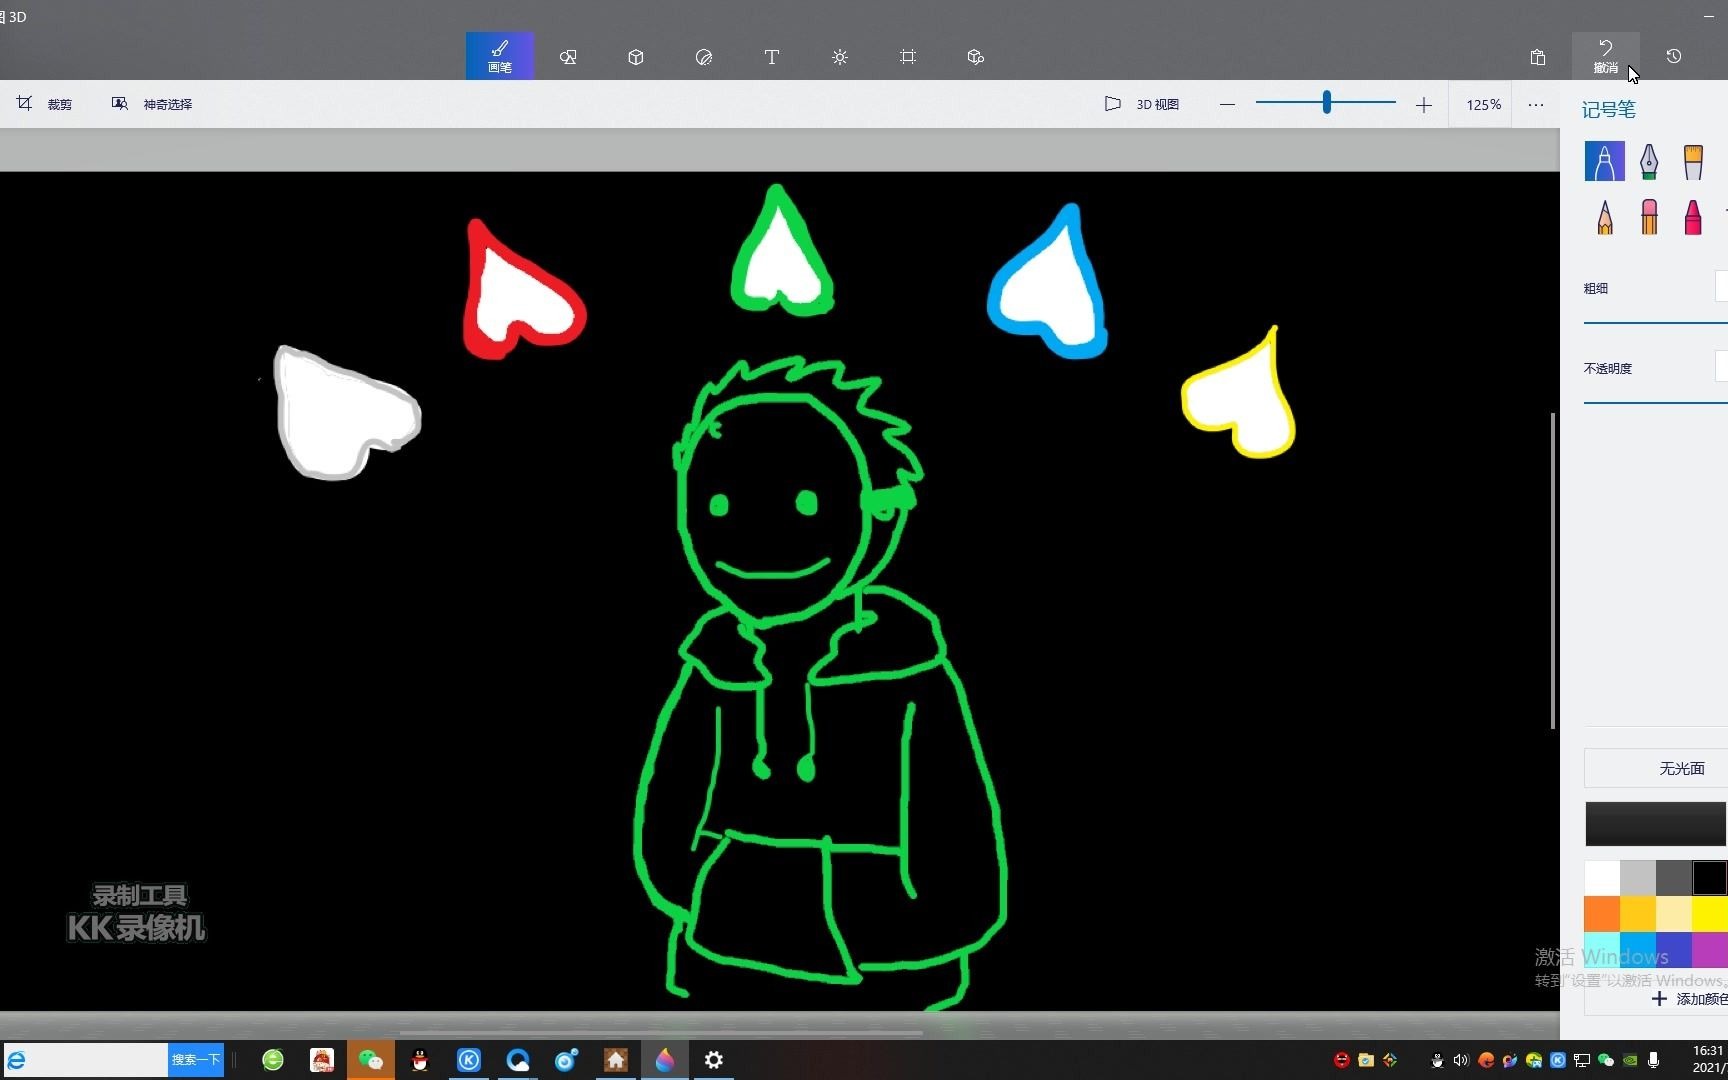Click the 125% zoom percentage field

[1484, 104]
